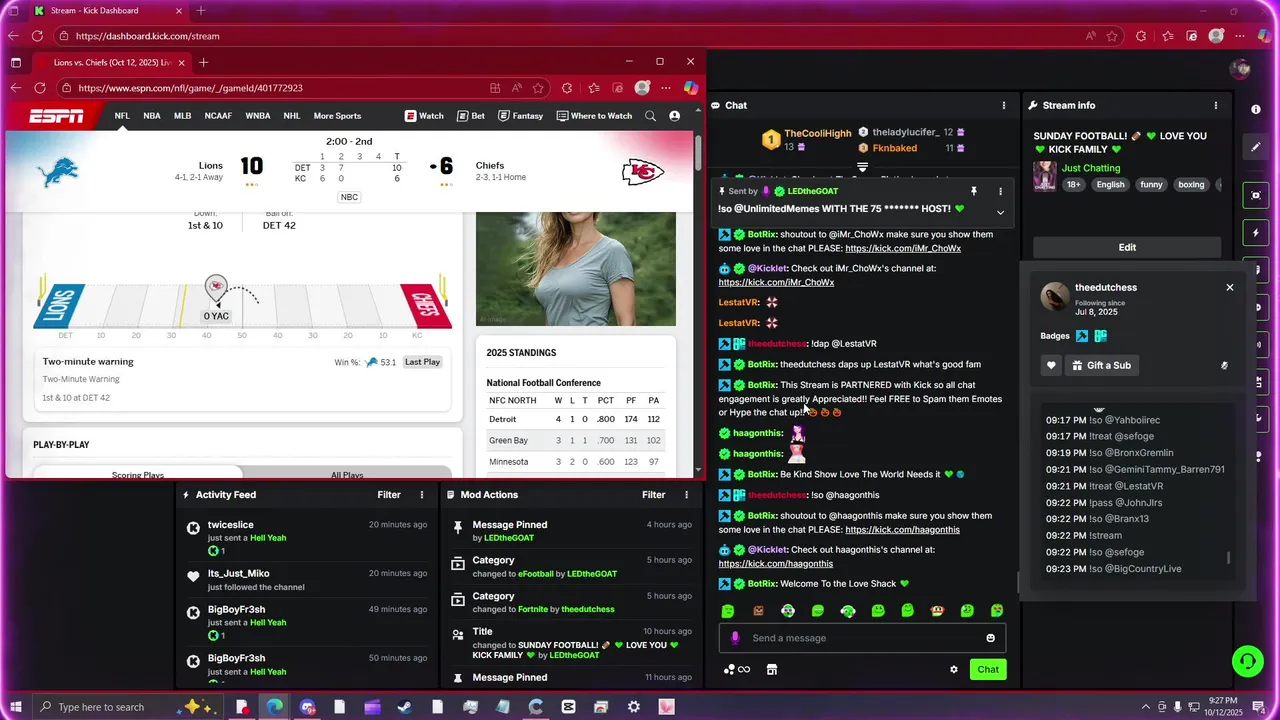The height and width of the screenshot is (720, 1280).
Task: Click the Edit stream info button
Action: pos(1127,247)
